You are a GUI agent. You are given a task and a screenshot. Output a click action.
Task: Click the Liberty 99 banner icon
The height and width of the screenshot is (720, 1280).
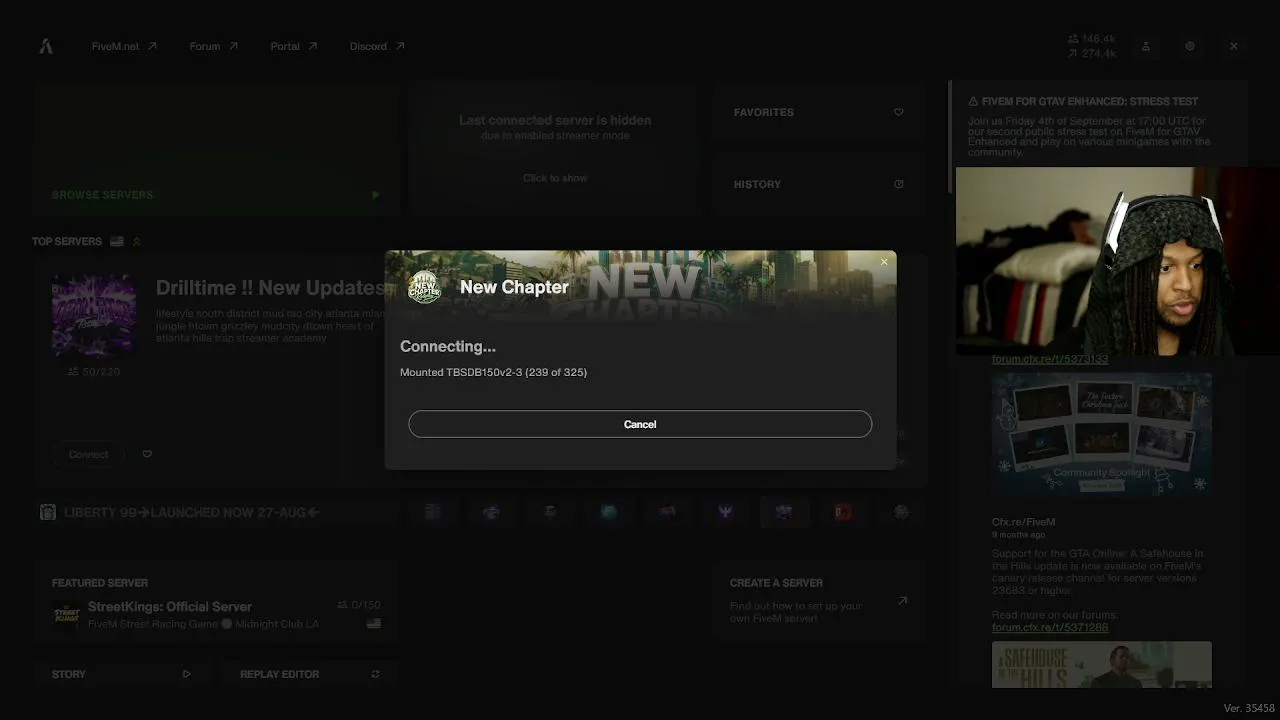[x=47, y=512]
